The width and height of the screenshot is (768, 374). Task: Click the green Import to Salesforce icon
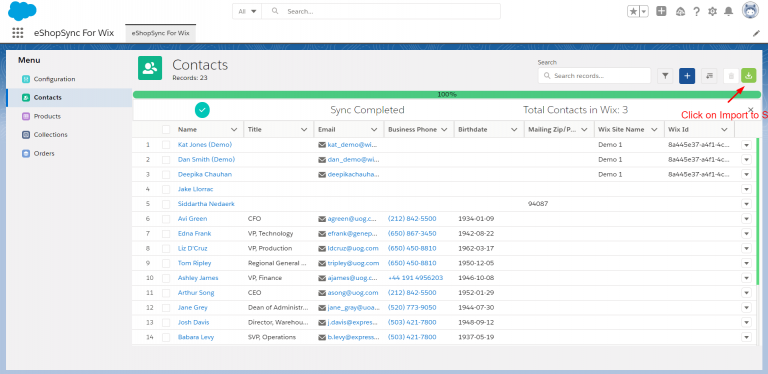coord(748,75)
